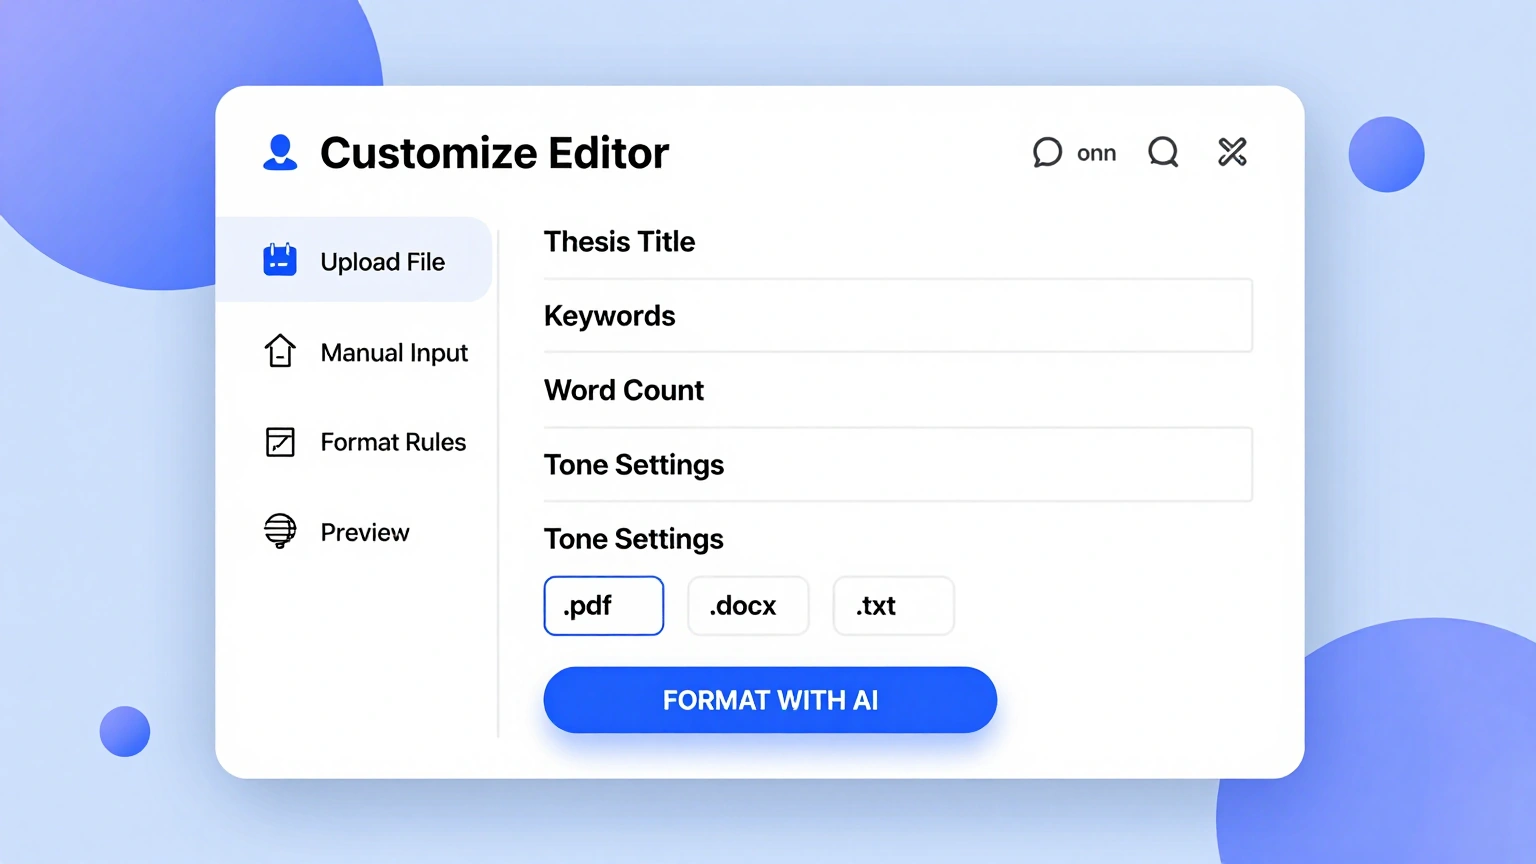1536x864 pixels.
Task: Focus the Keywords input field
Action: click(x=898, y=316)
